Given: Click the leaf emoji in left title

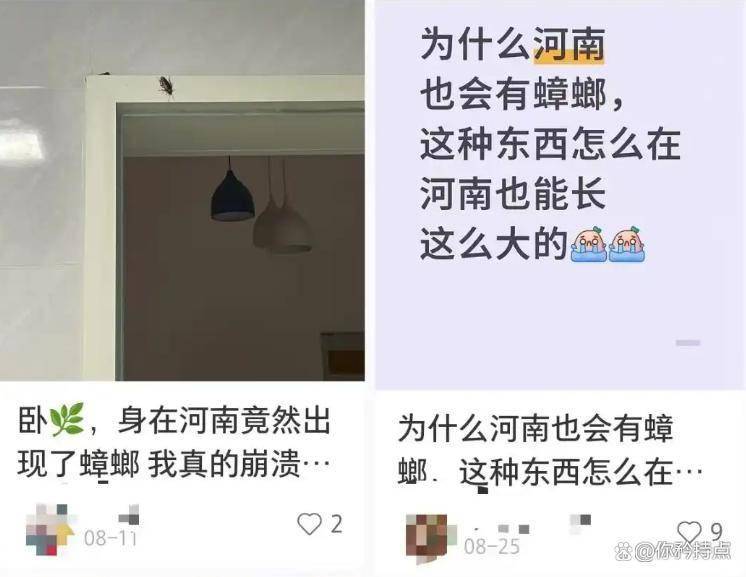Looking at the screenshot, I should point(67,420).
